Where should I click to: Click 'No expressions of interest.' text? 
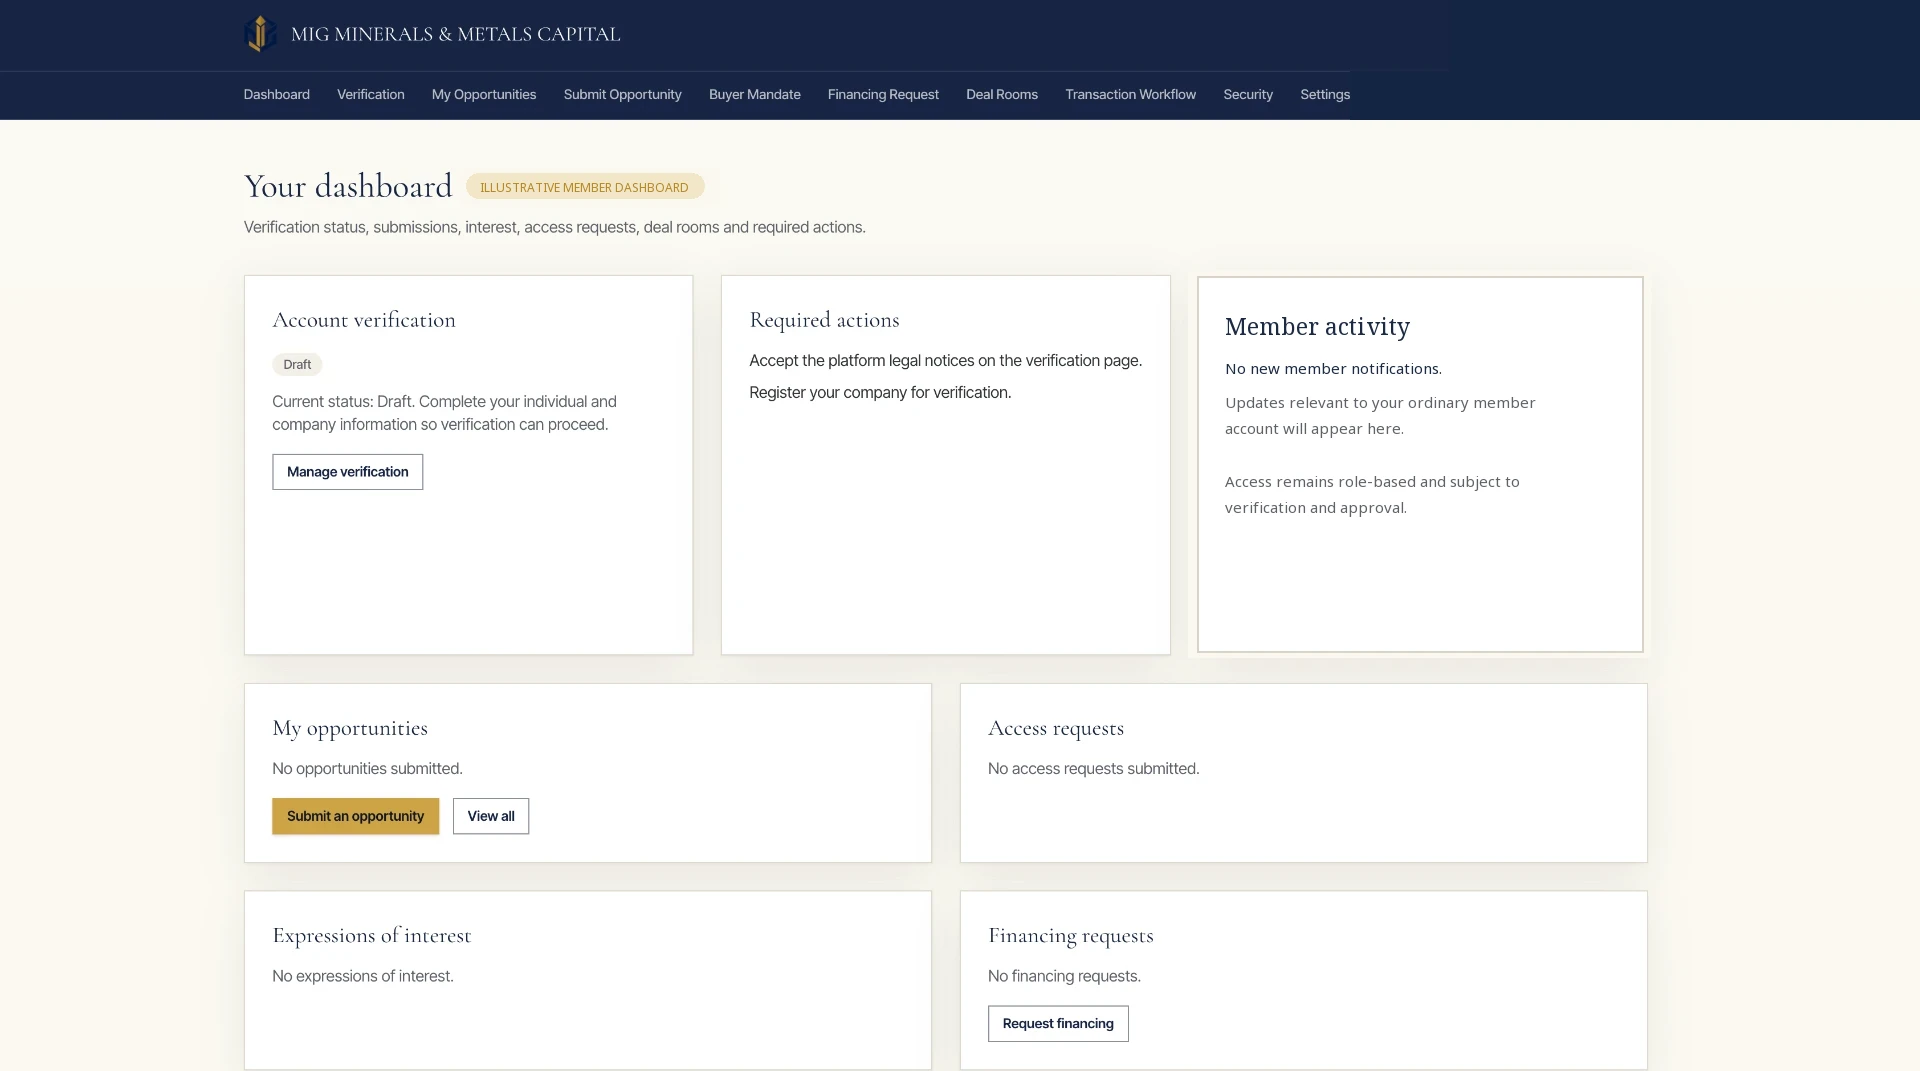tap(362, 976)
